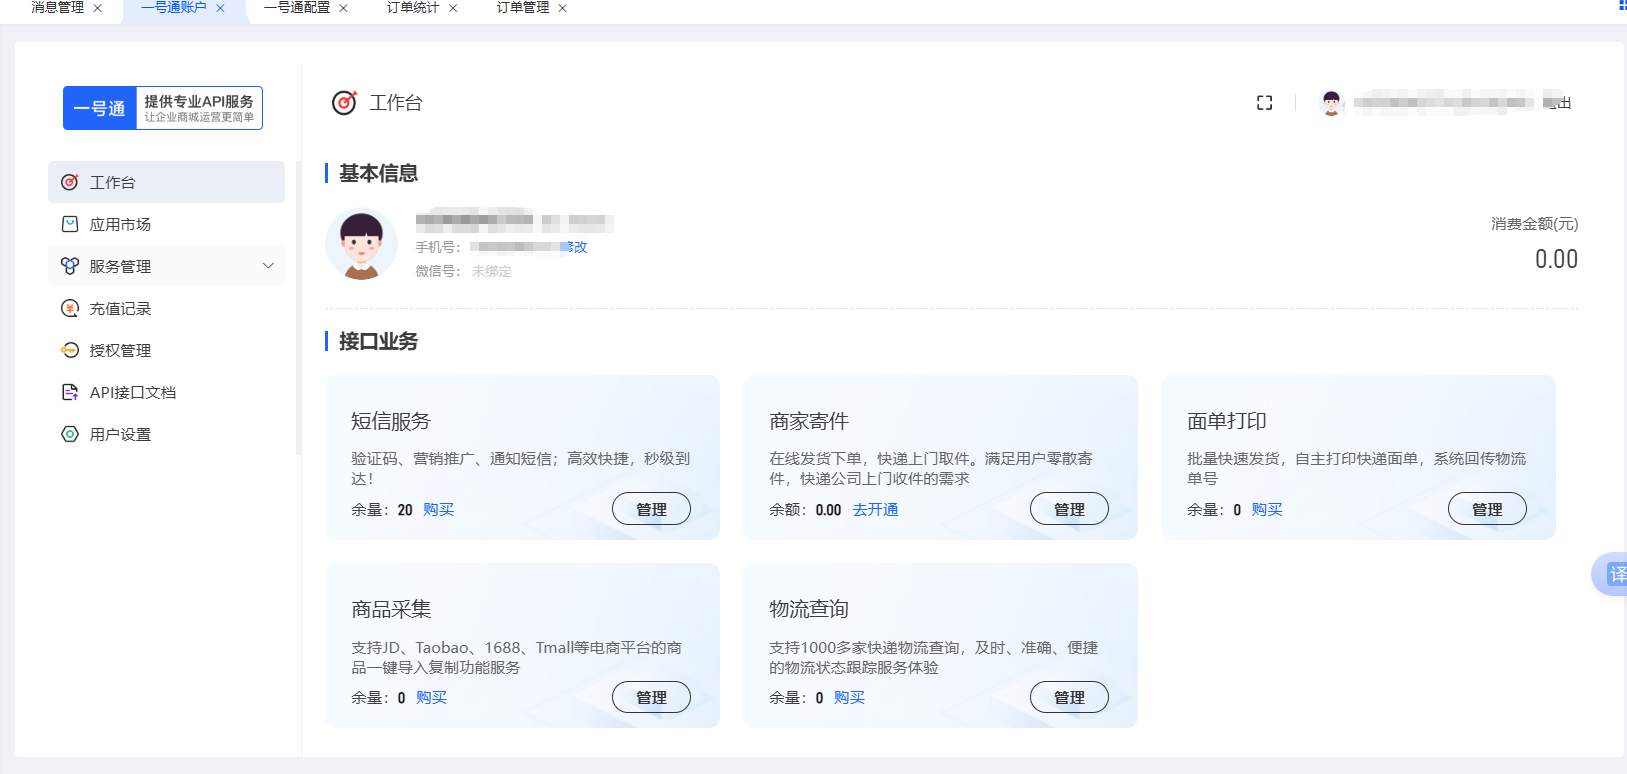Click the 授权管理 sidebar icon
1627x774 pixels.
[x=70, y=350]
